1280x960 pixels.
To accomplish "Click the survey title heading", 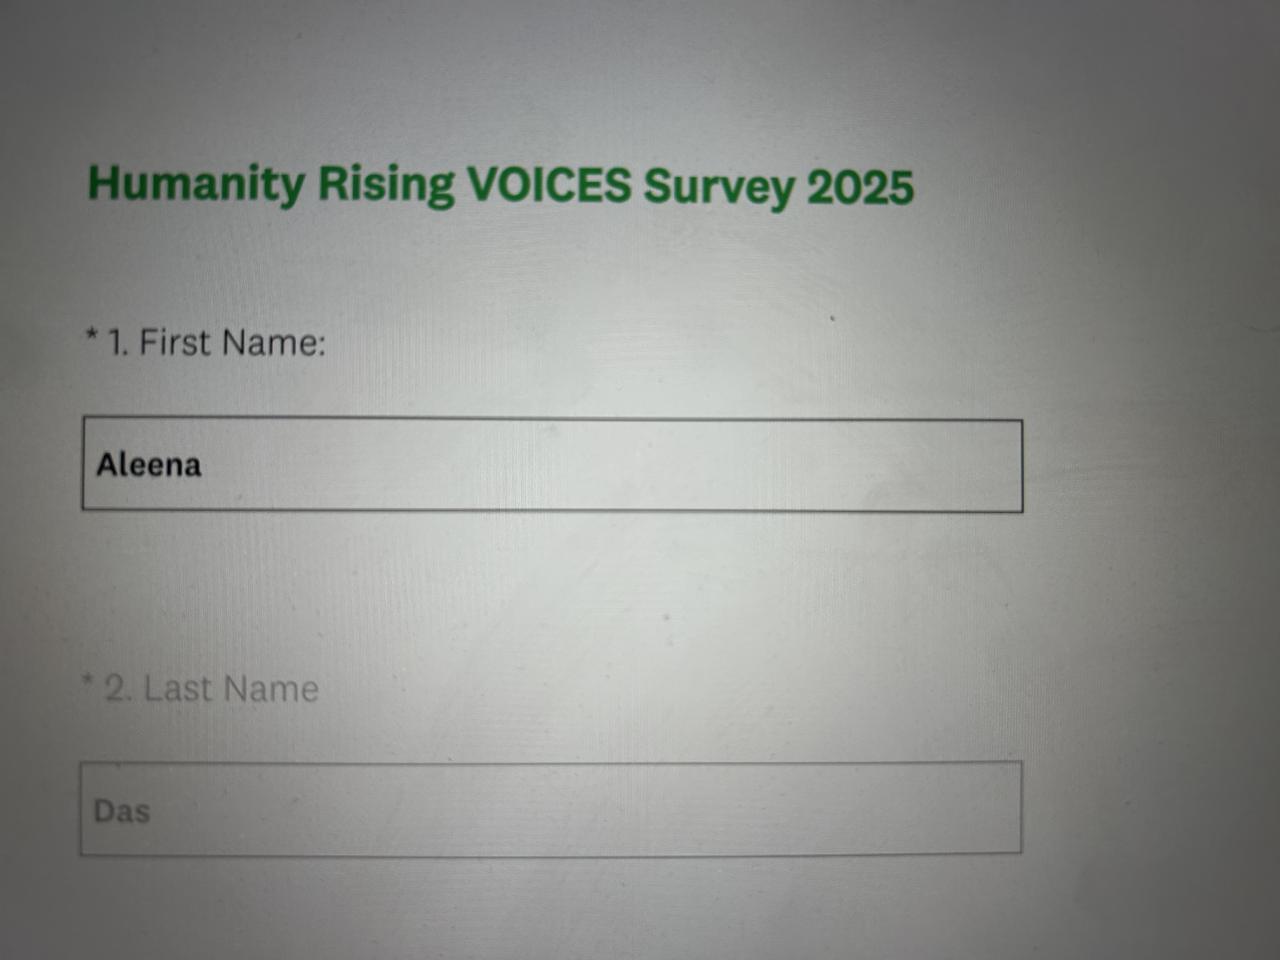I will point(500,185).
